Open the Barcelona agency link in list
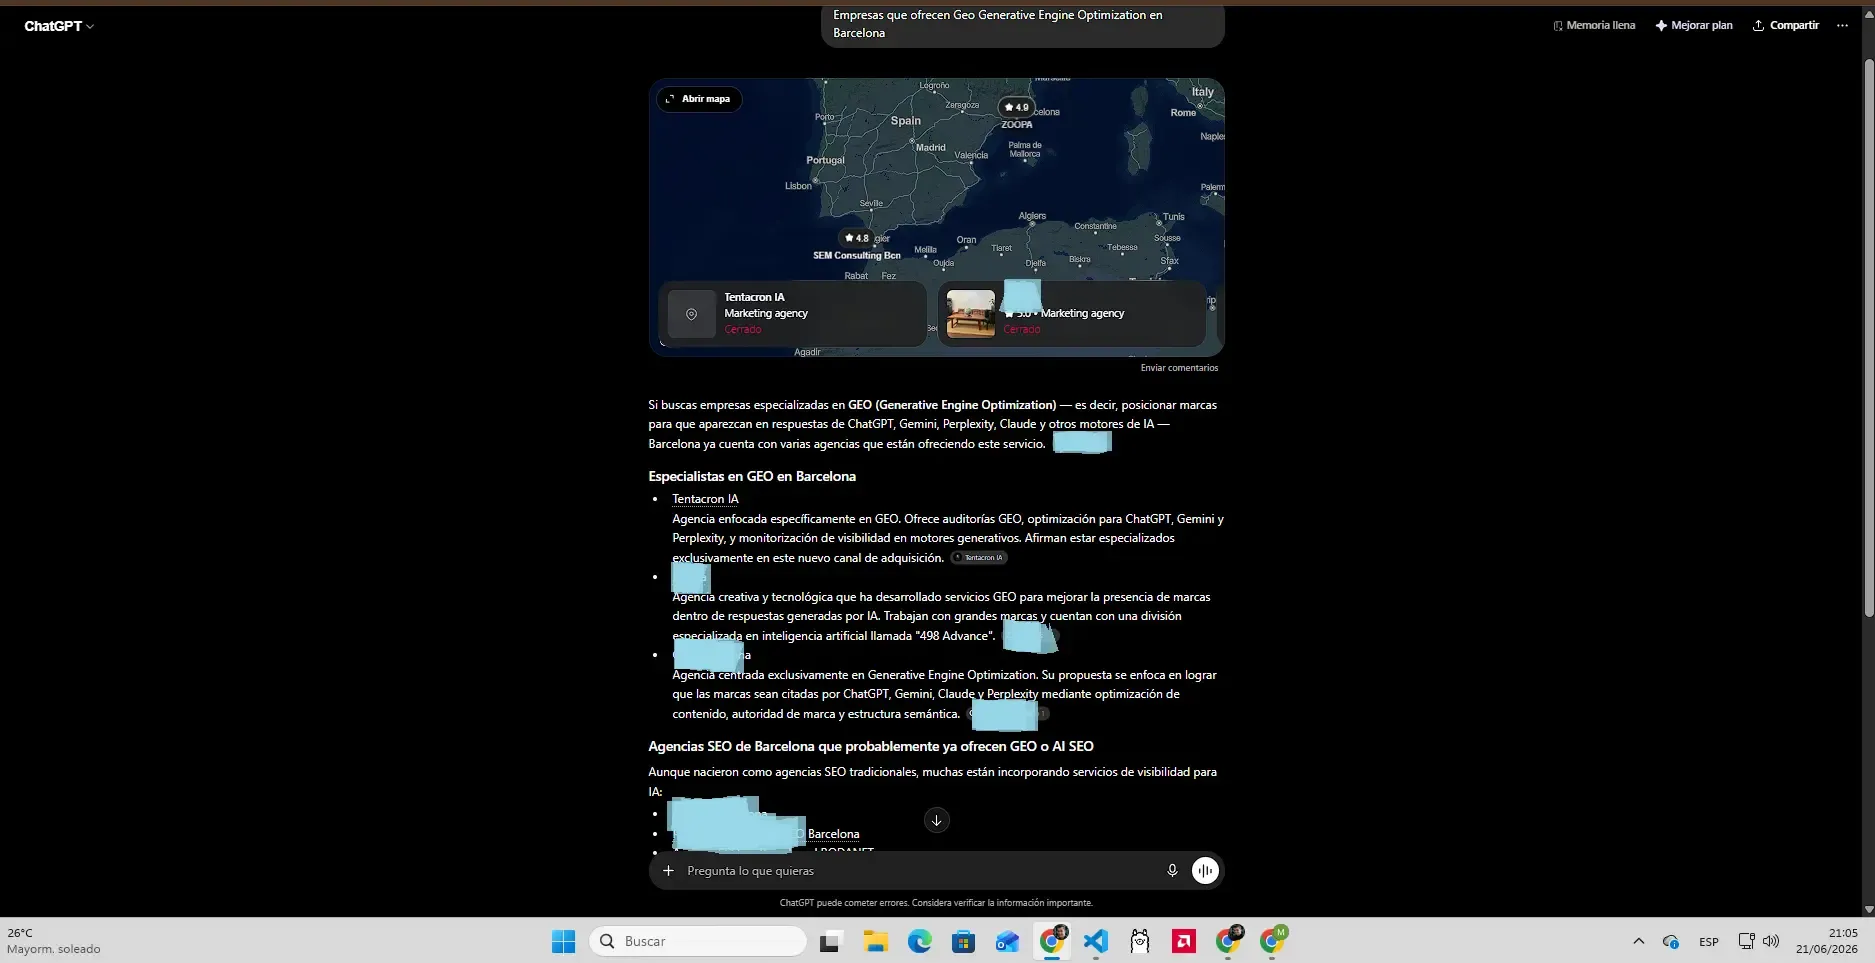 [833, 834]
